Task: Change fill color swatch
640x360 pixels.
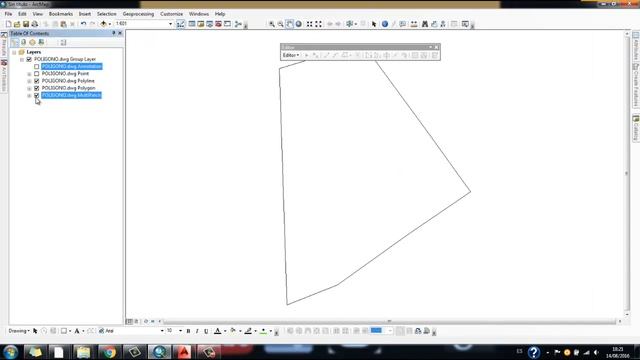Action: tap(233, 331)
